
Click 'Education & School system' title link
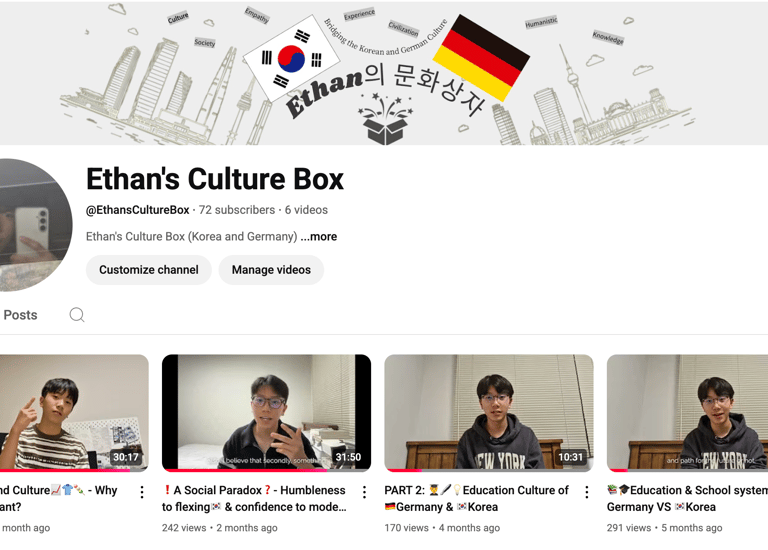coord(687,499)
